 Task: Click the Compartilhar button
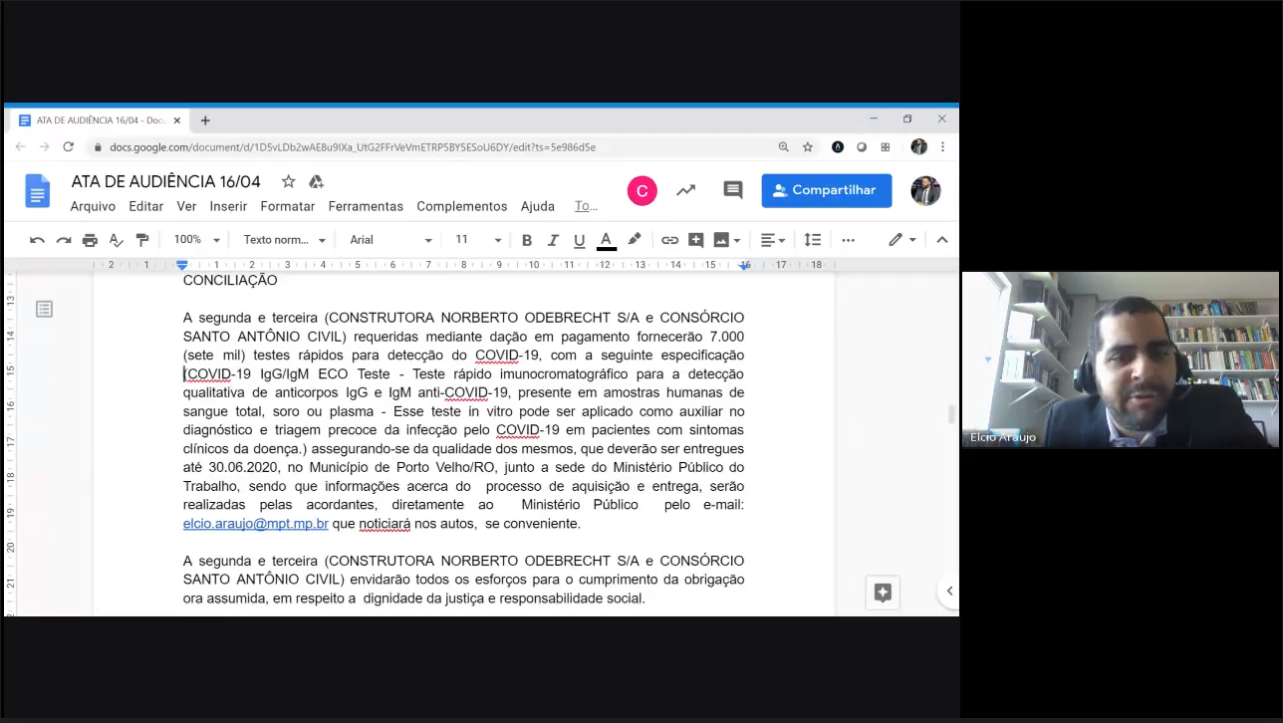tap(826, 190)
